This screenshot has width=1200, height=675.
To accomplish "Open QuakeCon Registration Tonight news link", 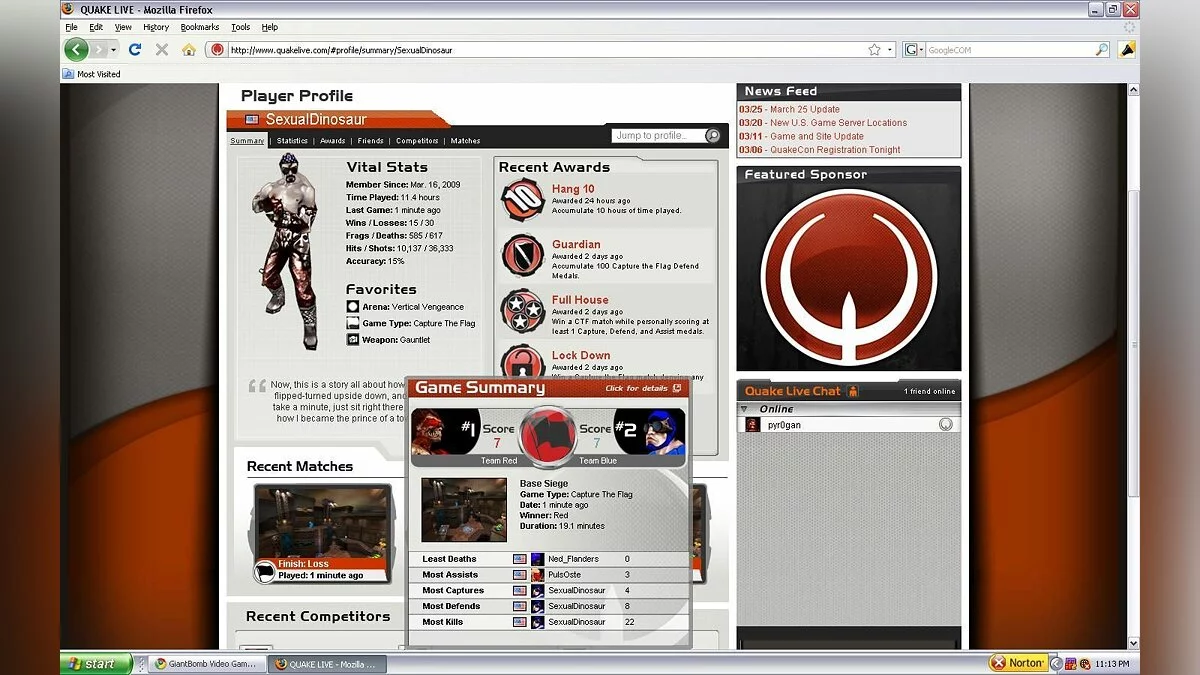I will pyautogui.click(x=835, y=150).
